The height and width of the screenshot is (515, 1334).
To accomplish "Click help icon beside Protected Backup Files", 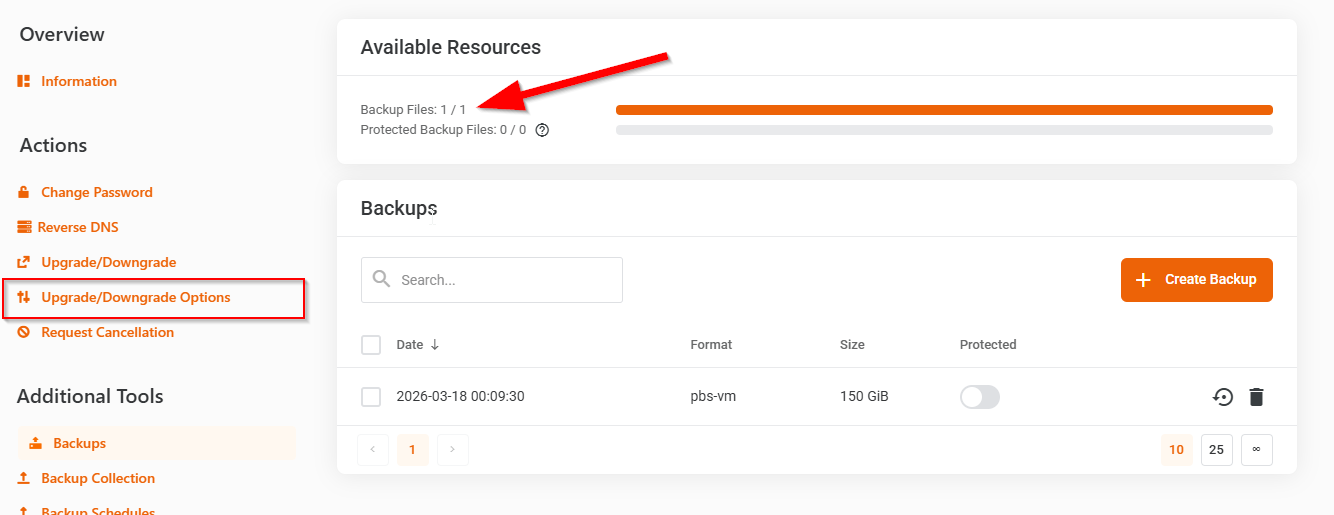I will click(x=542, y=130).
